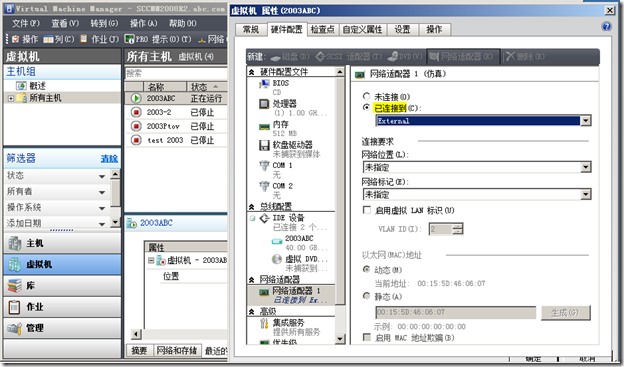Screen dimensions: 624x367
Task: Sort by the 名称 column header
Action: [165, 86]
